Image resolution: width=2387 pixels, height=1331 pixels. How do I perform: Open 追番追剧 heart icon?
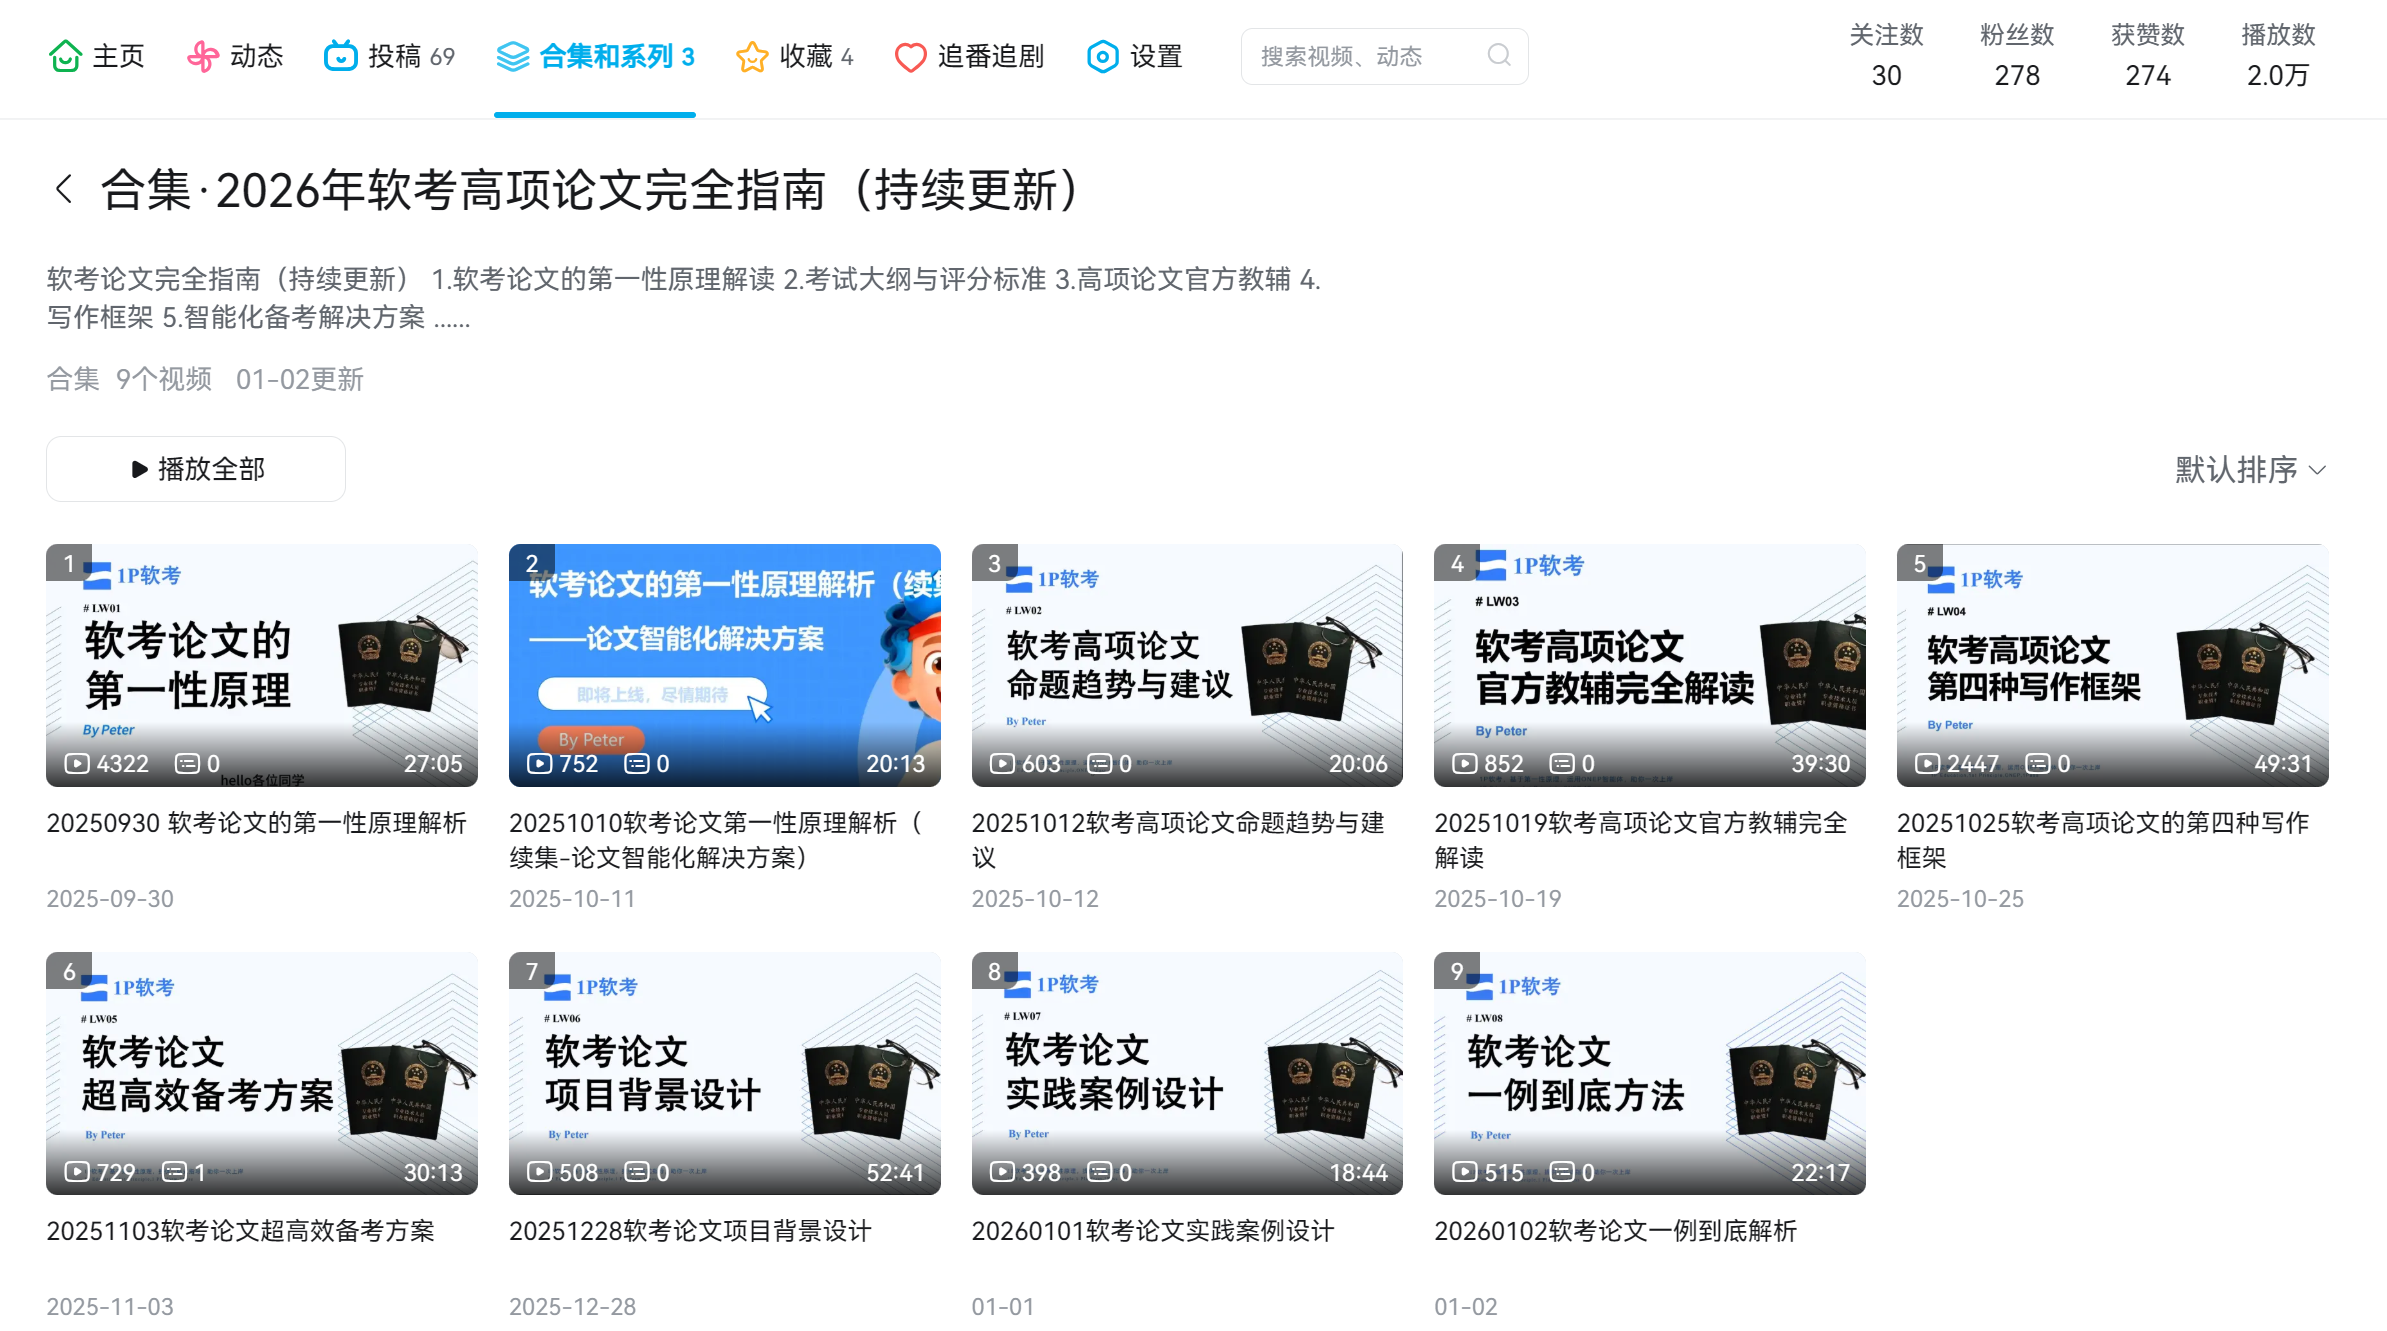coord(910,56)
